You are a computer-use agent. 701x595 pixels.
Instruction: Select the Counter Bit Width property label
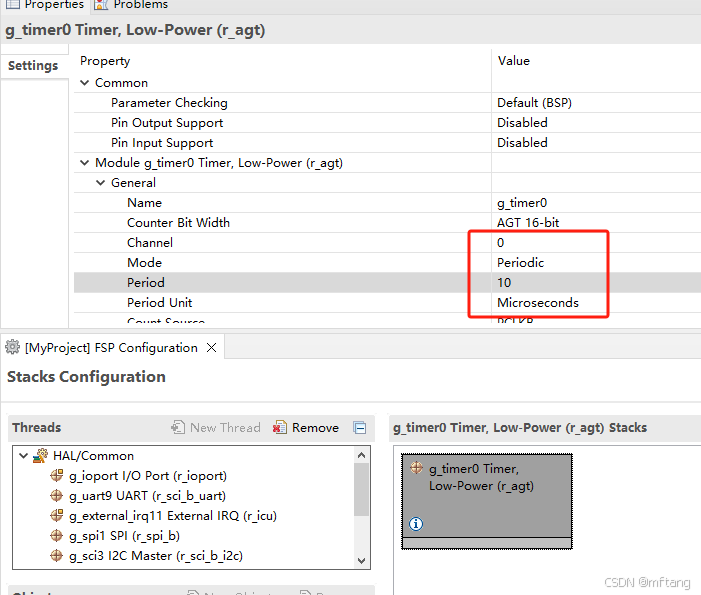178,223
